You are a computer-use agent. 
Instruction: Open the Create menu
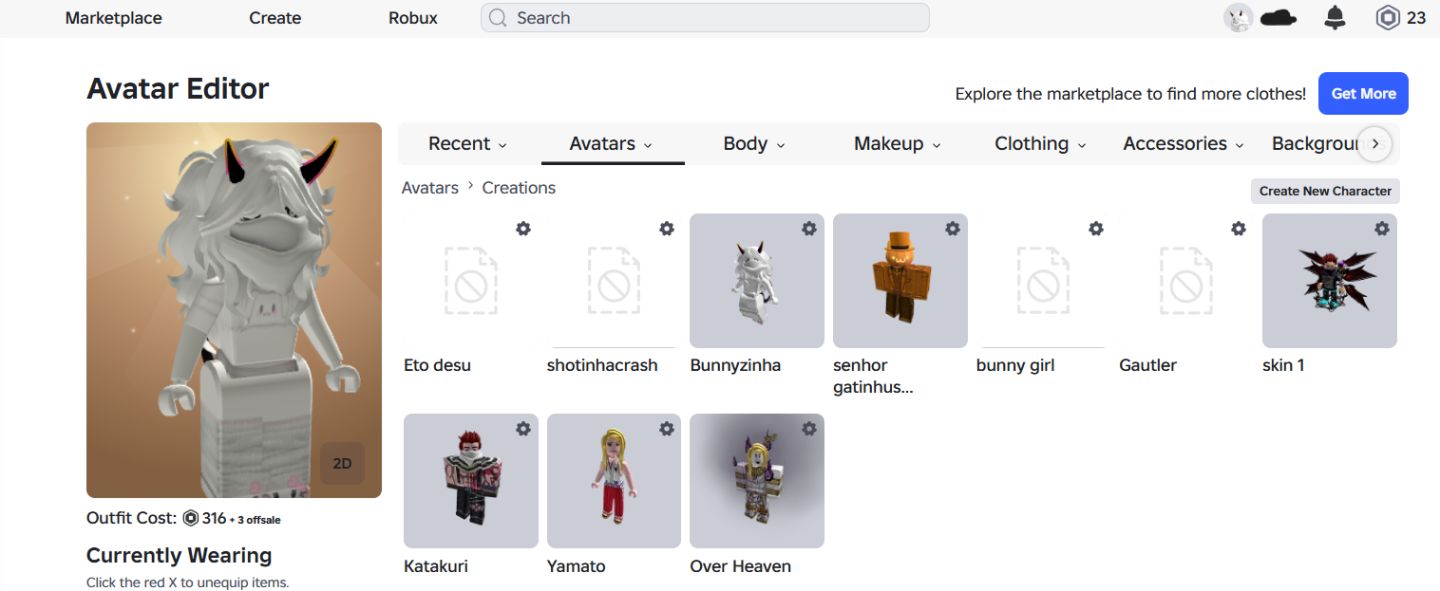tap(275, 18)
